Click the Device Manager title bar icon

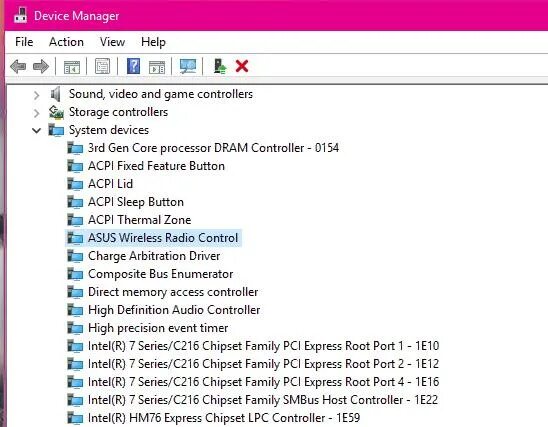(20, 15)
